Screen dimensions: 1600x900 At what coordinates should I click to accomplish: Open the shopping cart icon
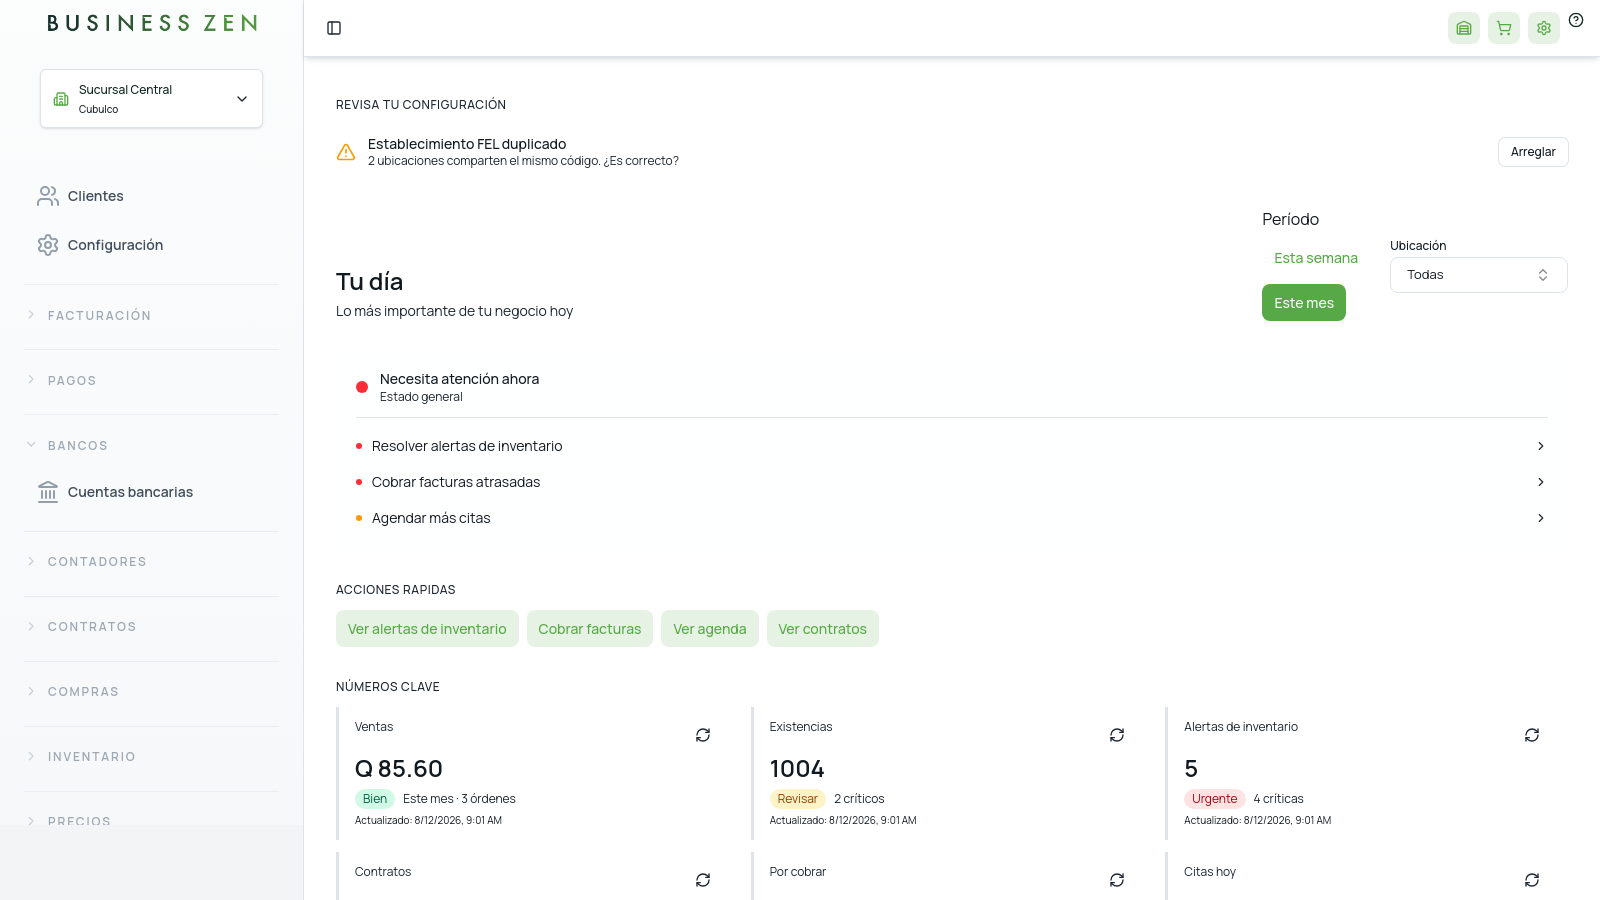pyautogui.click(x=1504, y=28)
